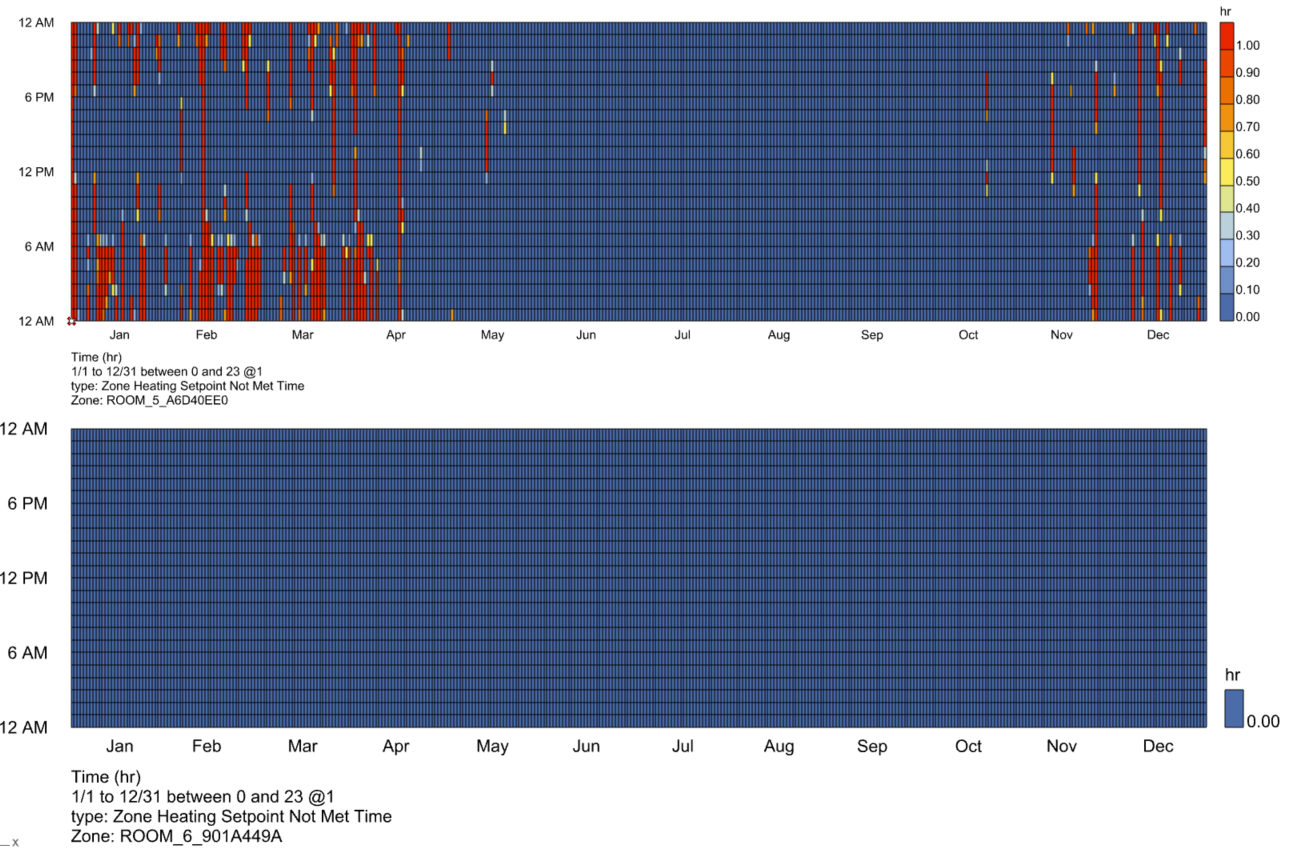Viewport: 1291px width, 854px height.
Task: Click the underscore mark beside the small x
Action: coord(4,846)
